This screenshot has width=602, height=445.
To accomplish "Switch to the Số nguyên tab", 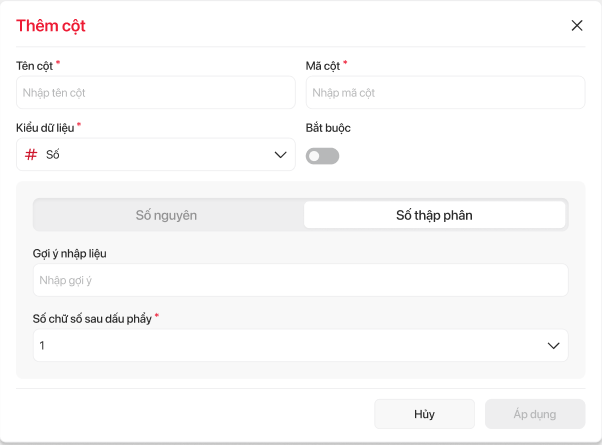I will coord(167,215).
